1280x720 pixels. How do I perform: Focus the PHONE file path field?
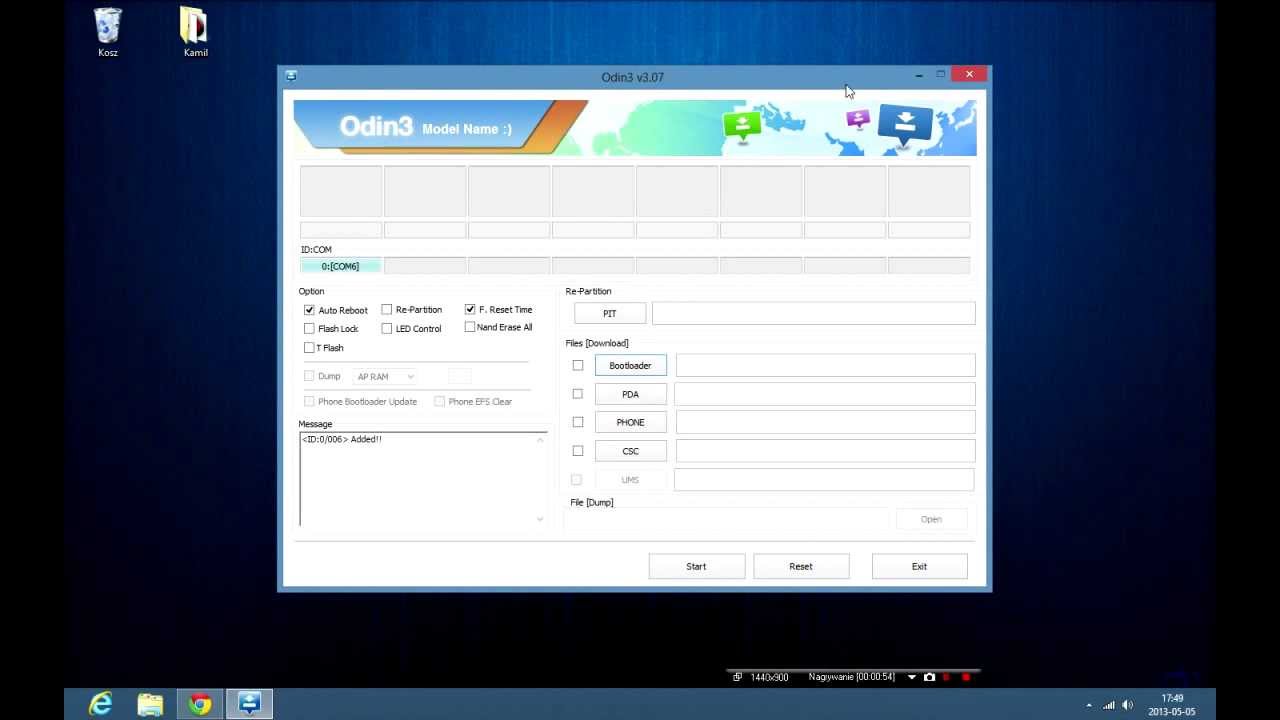coord(825,422)
